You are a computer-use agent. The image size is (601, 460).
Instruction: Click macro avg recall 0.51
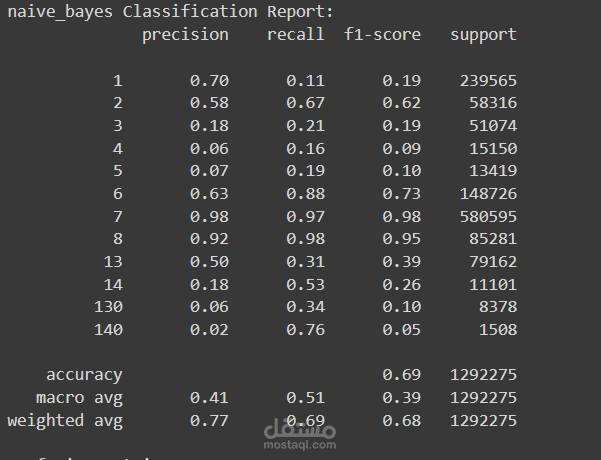306,398
